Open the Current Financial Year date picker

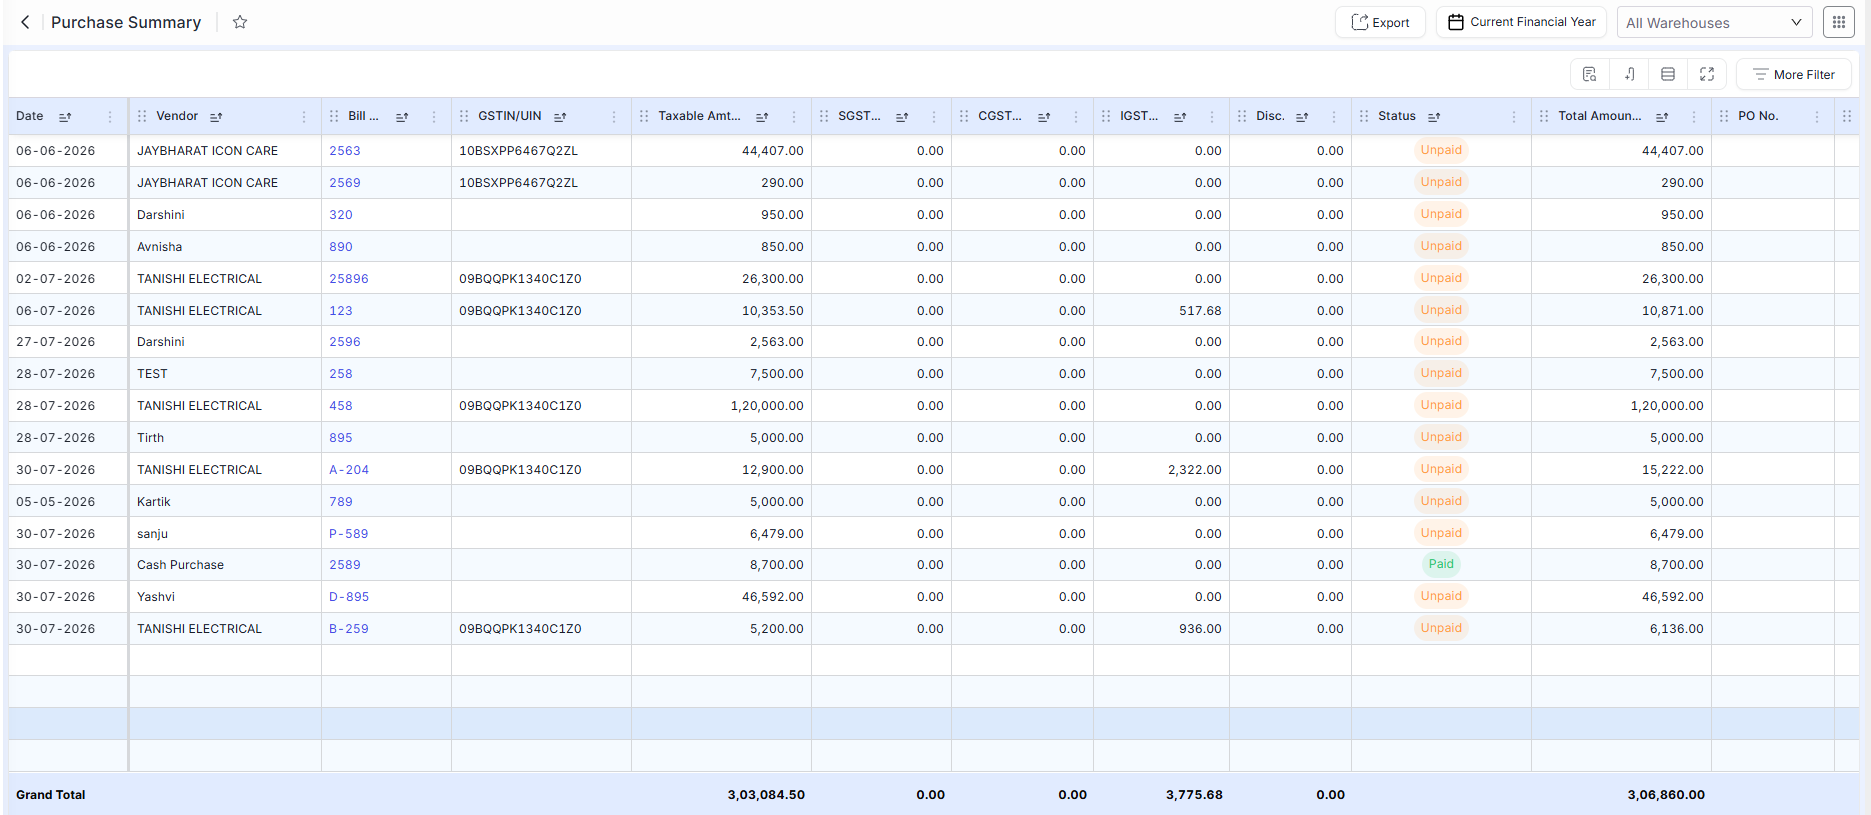click(x=1521, y=22)
